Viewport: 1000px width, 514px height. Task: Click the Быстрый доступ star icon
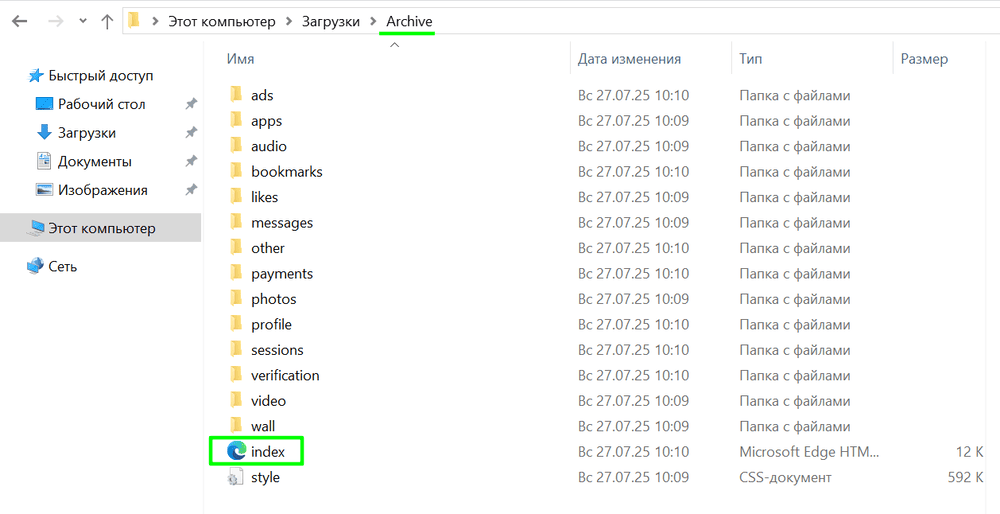point(35,76)
